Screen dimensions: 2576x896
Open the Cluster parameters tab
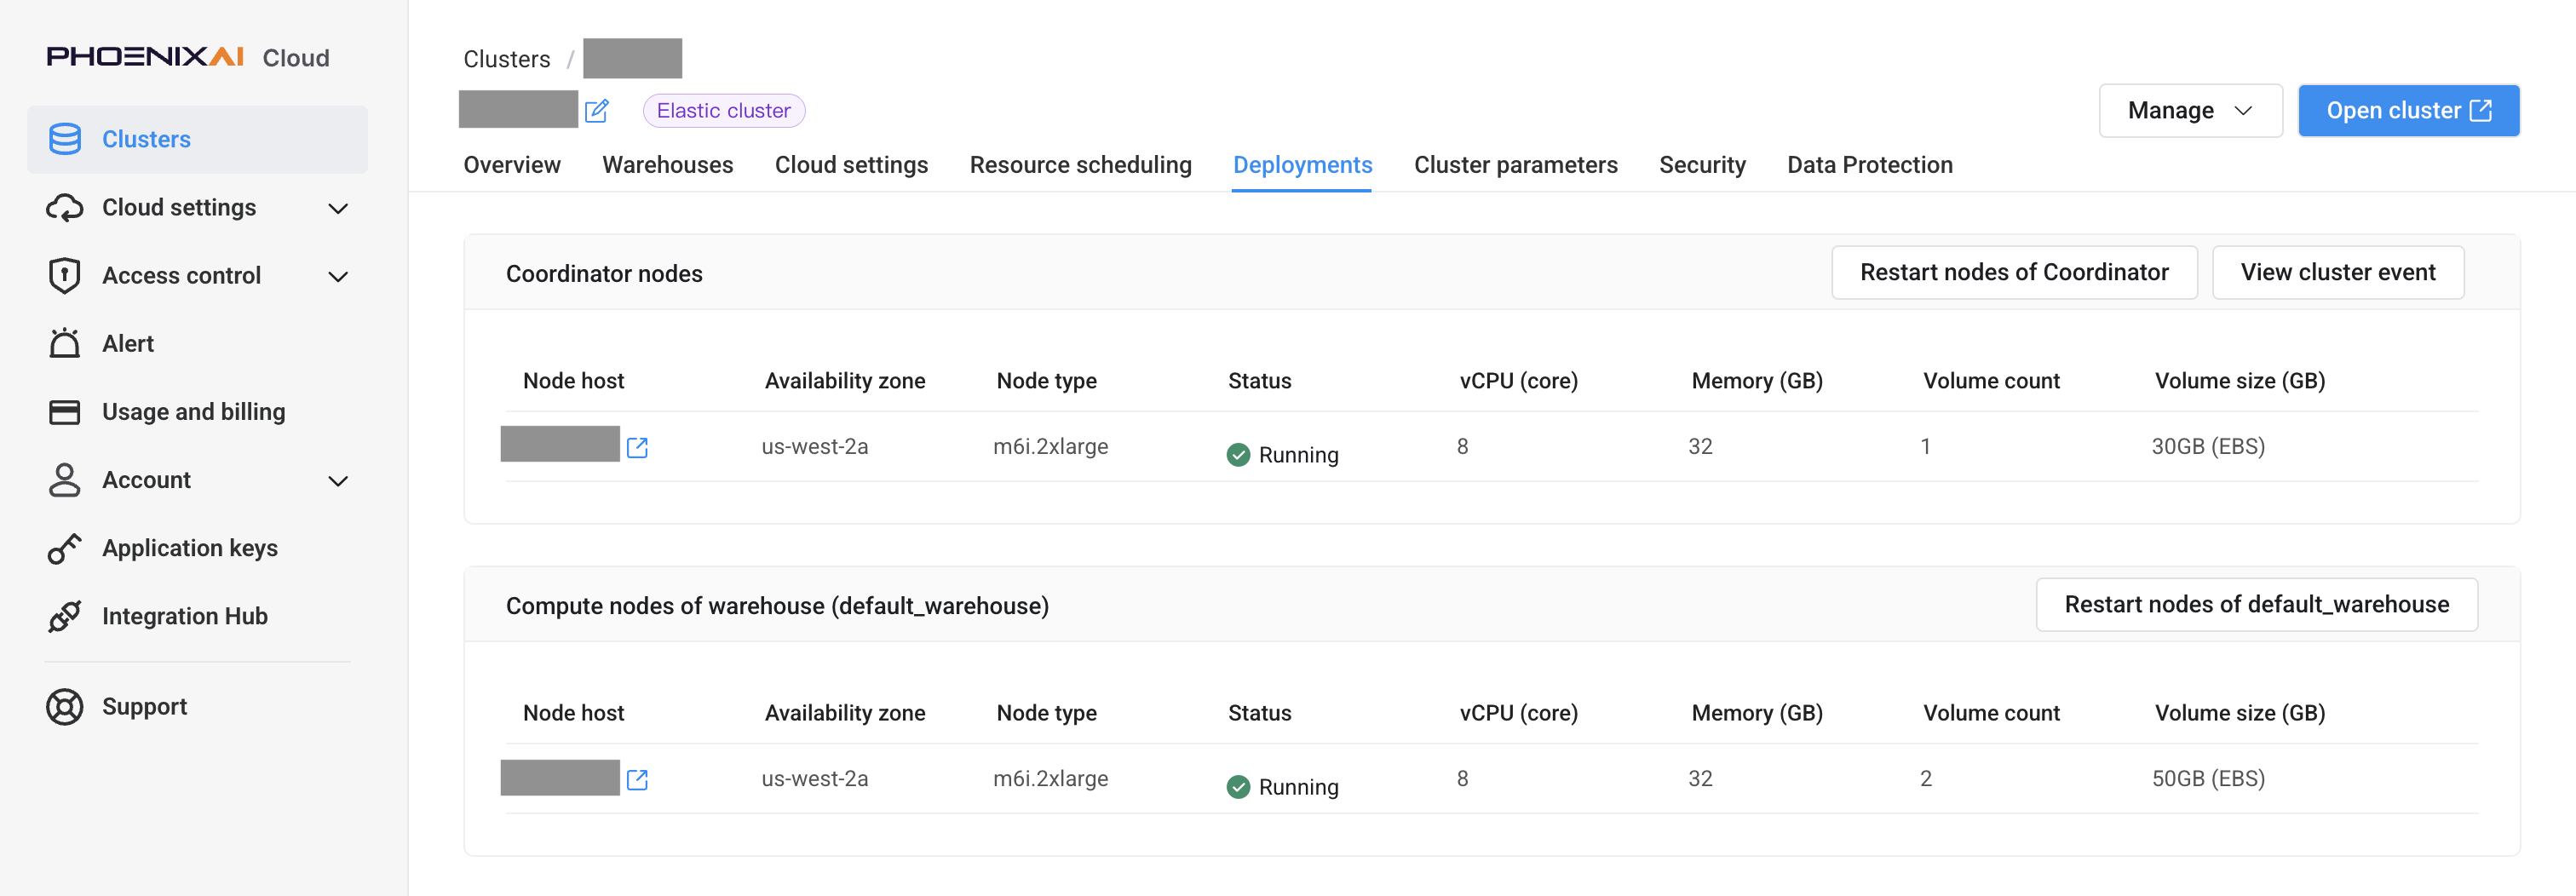tap(1515, 165)
